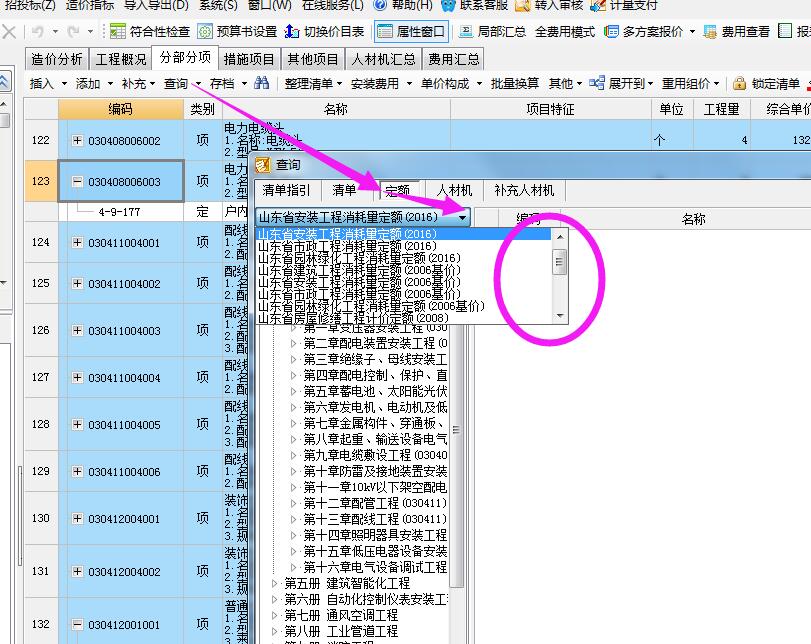Click the undo arrow in toolbar
Screen dimensions: 811x644
point(37,32)
